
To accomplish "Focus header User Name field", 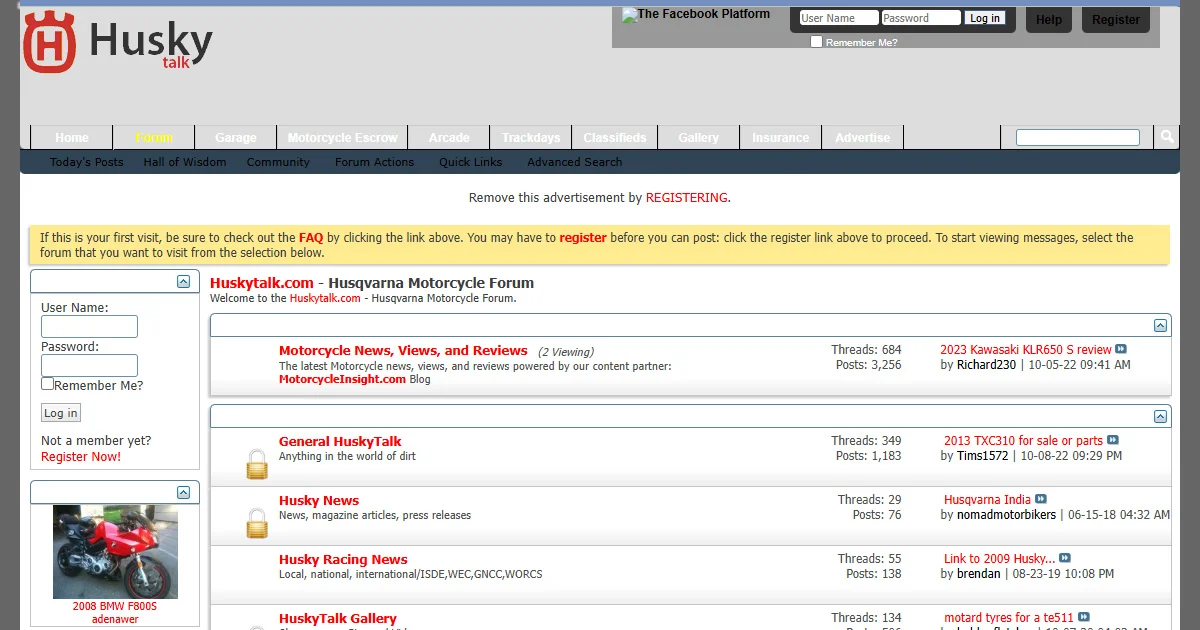I will click(839, 18).
